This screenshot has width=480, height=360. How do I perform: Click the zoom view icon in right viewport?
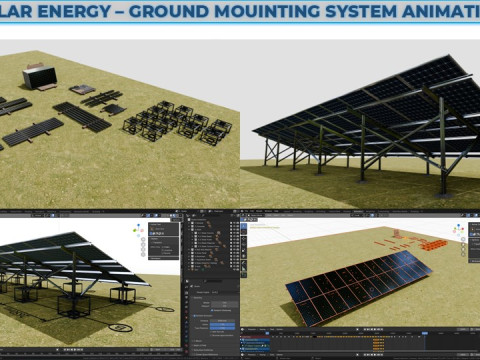click(x=463, y=239)
